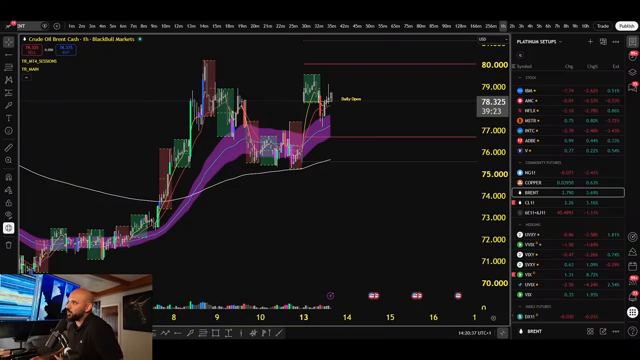The height and width of the screenshot is (360, 640).
Task: Select the ruler measure tool
Action: coord(9,148)
